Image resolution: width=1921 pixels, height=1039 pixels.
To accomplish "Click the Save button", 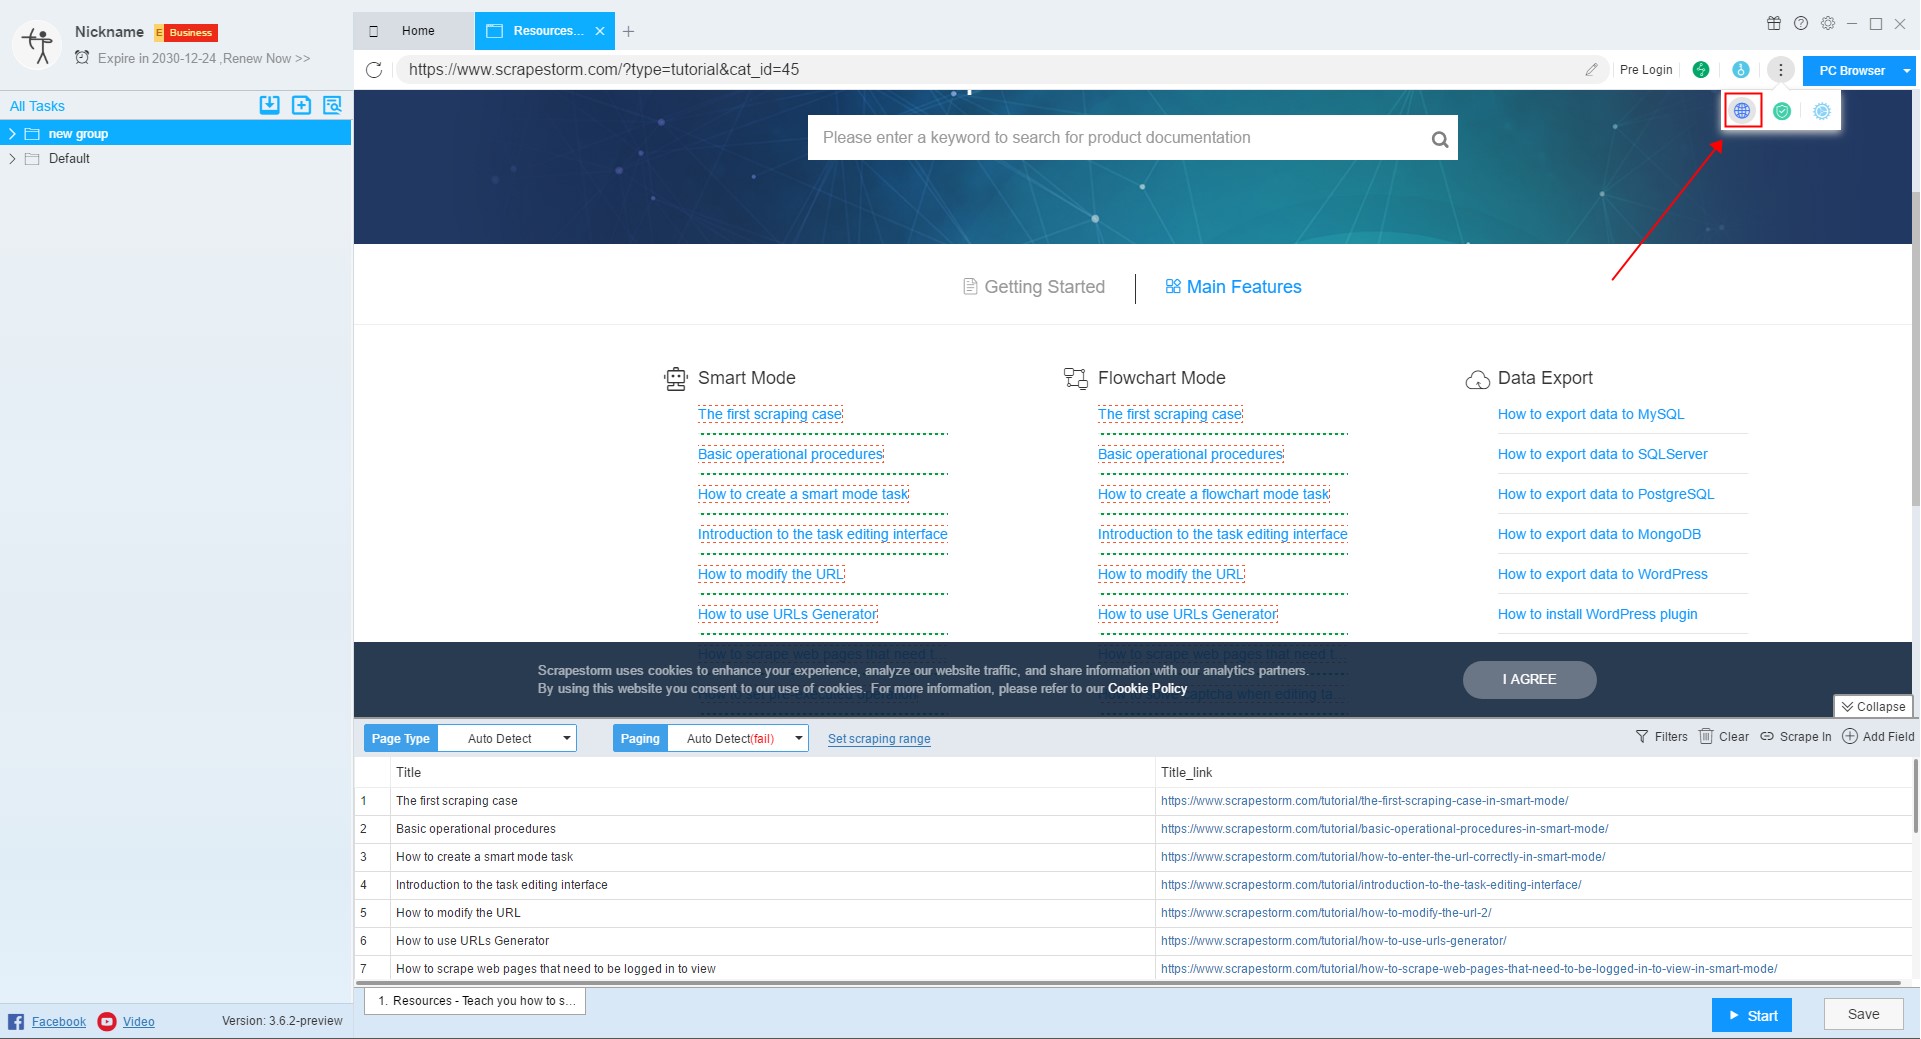I will 1862,1014.
